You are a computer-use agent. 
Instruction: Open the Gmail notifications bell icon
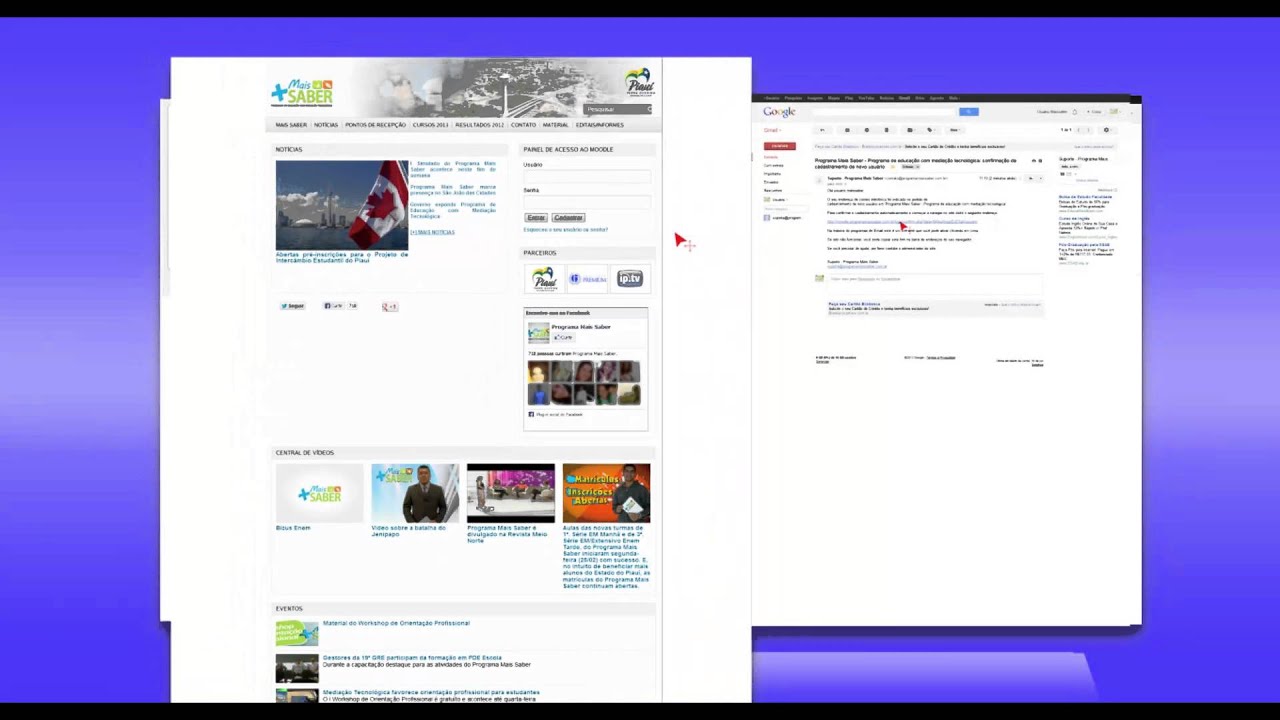[x=1075, y=112]
